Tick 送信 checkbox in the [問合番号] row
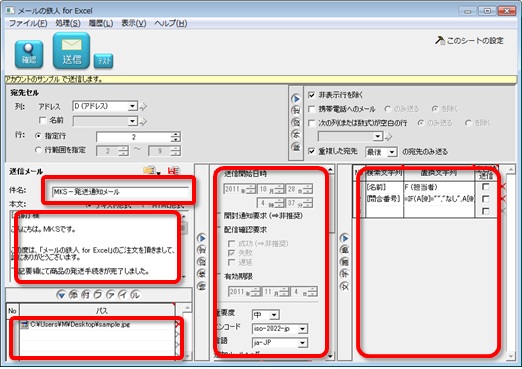522x369 pixels. pyautogui.click(x=486, y=199)
